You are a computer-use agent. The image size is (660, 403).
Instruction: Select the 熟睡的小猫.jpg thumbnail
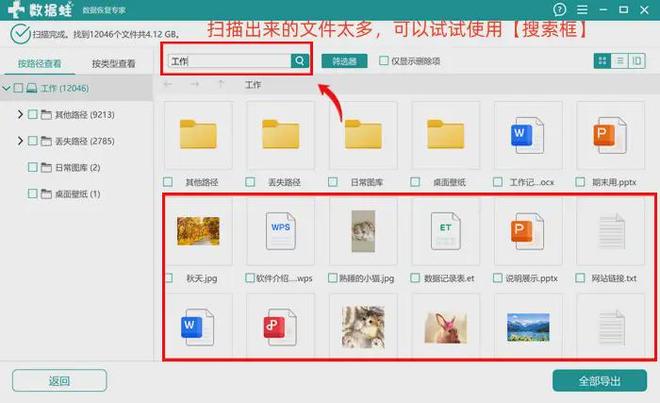tap(363, 231)
